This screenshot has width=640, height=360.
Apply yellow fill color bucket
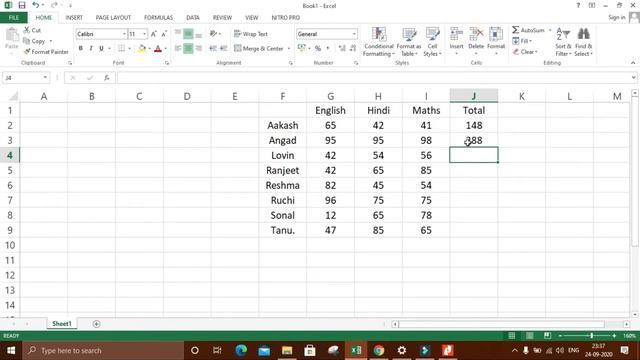click(142, 49)
